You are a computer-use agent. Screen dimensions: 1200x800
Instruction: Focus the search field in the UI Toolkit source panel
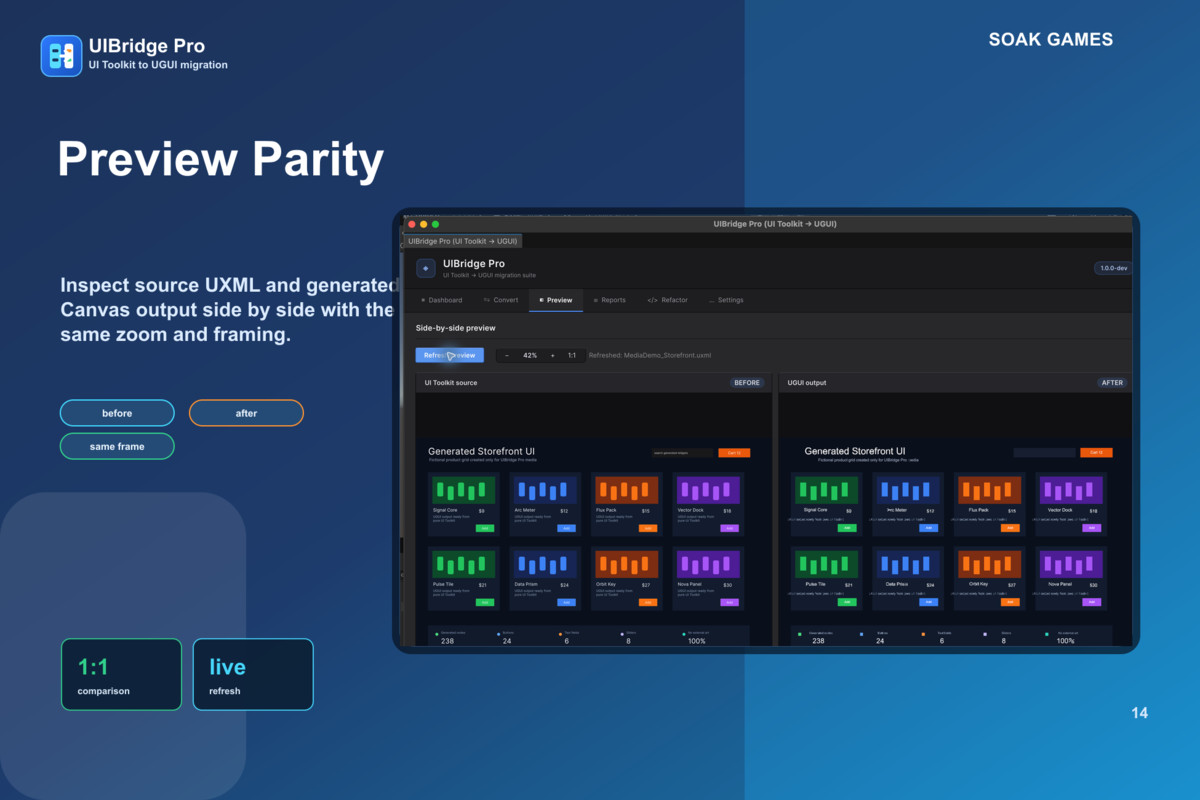pyautogui.click(x=681, y=453)
